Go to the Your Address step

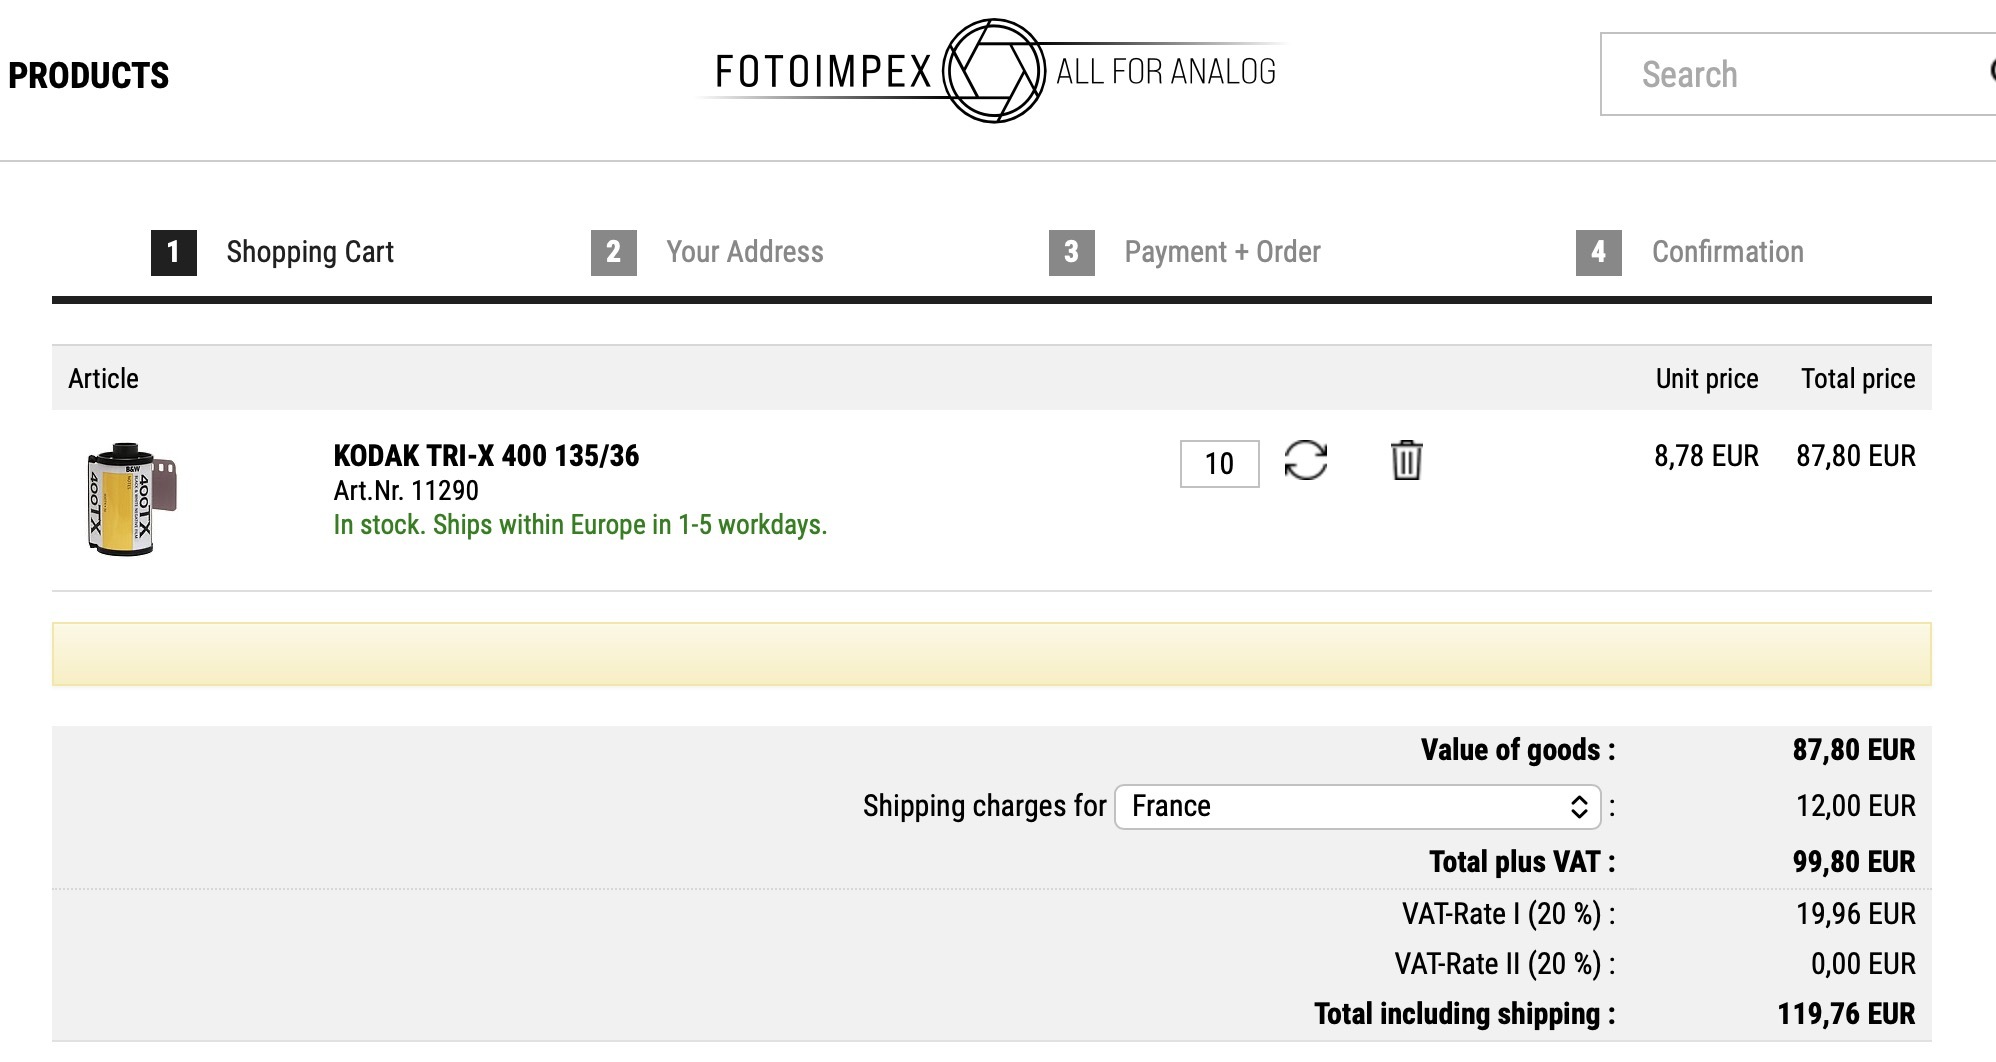[x=745, y=252]
